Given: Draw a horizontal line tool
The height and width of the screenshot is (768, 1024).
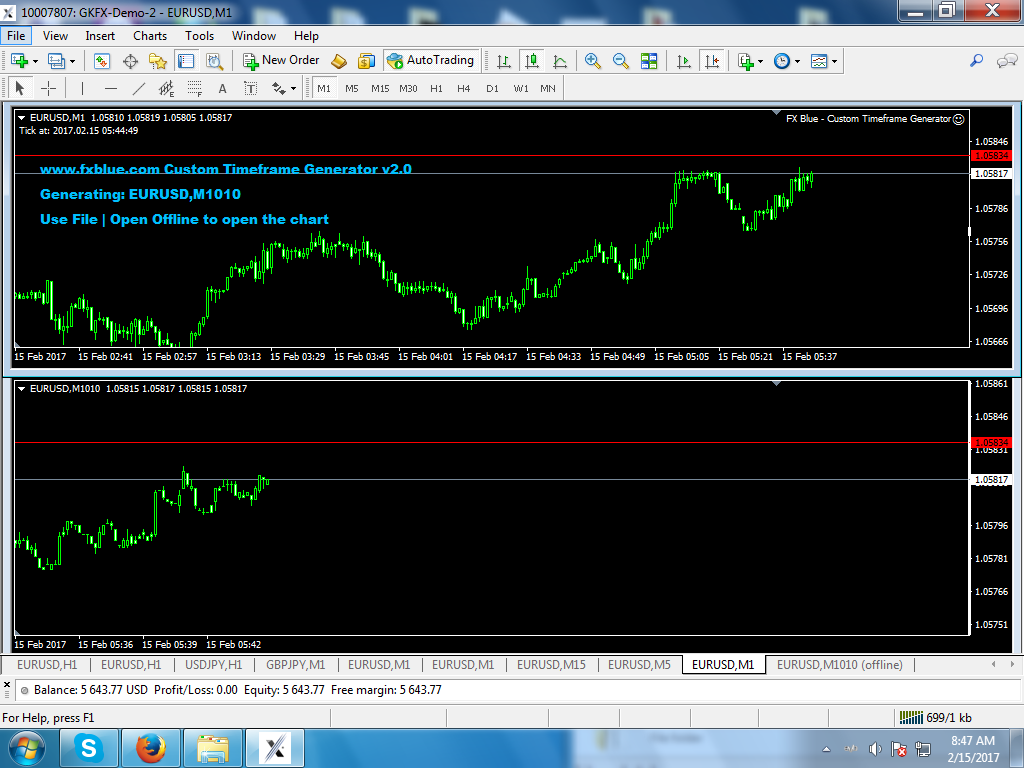Looking at the screenshot, I should coord(111,88).
